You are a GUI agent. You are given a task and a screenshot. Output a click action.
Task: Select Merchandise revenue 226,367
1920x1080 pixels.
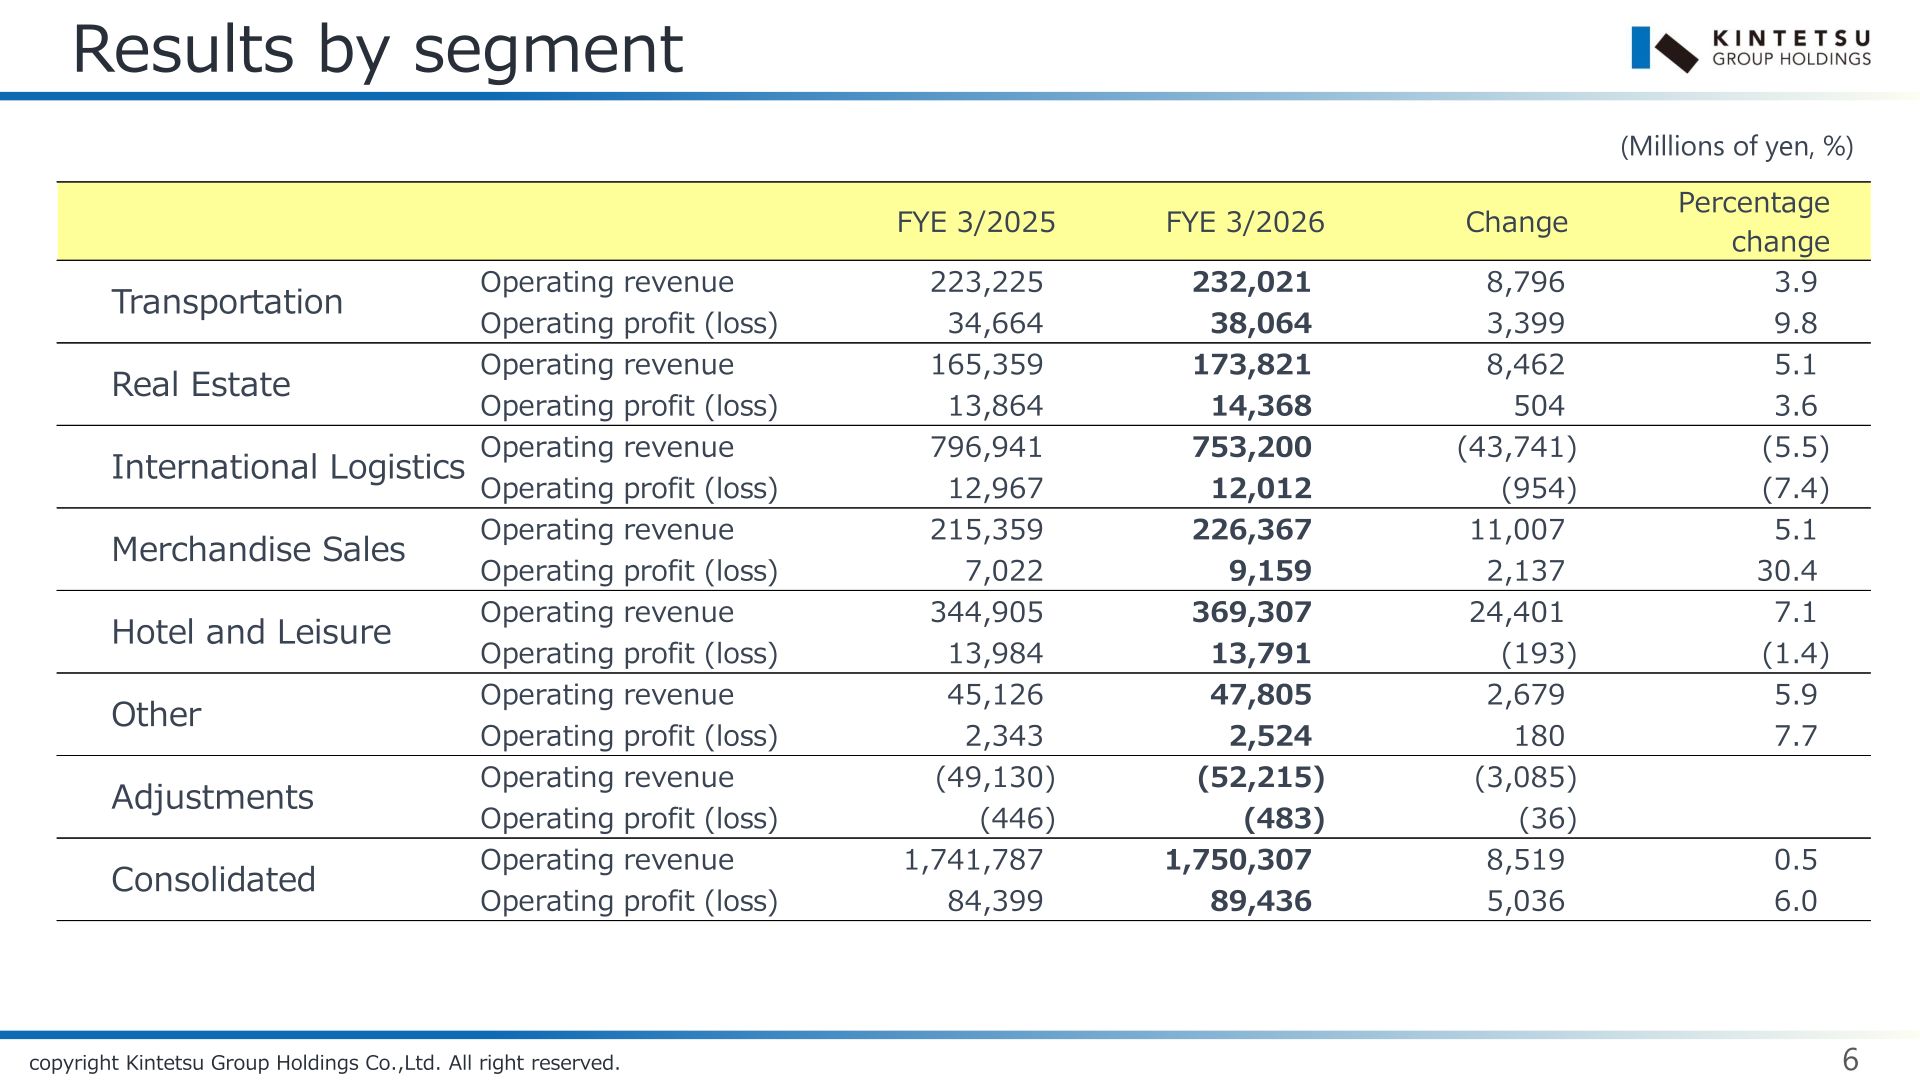1252,530
